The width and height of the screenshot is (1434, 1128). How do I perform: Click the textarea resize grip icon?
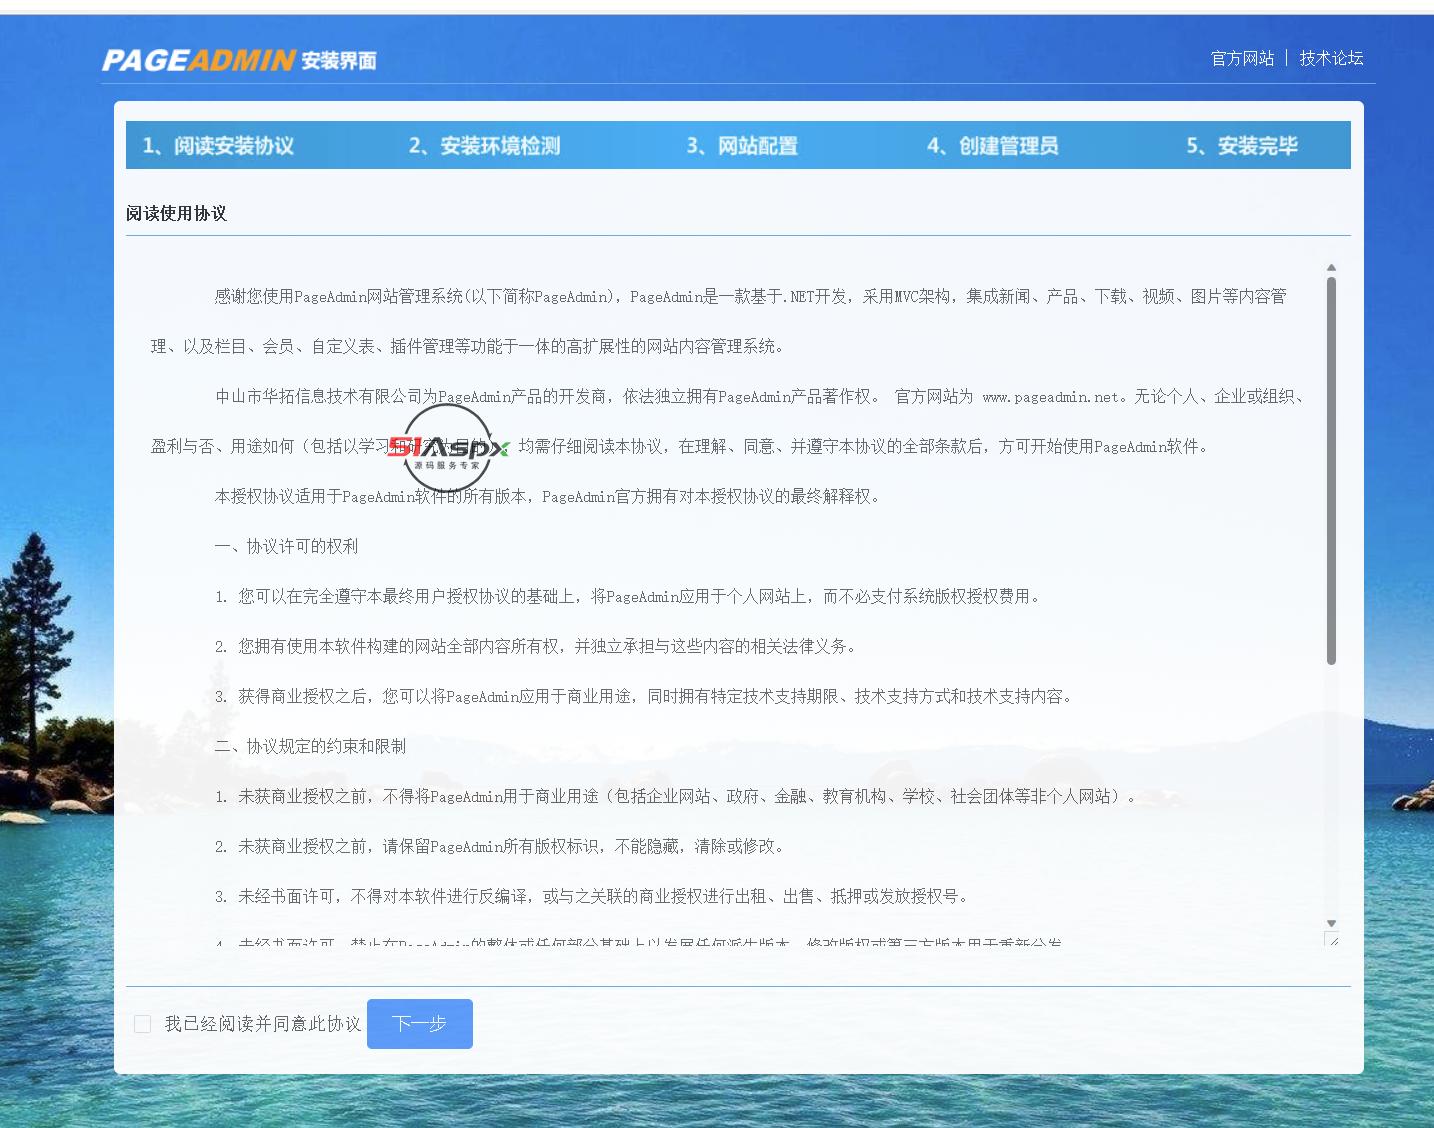1332,939
